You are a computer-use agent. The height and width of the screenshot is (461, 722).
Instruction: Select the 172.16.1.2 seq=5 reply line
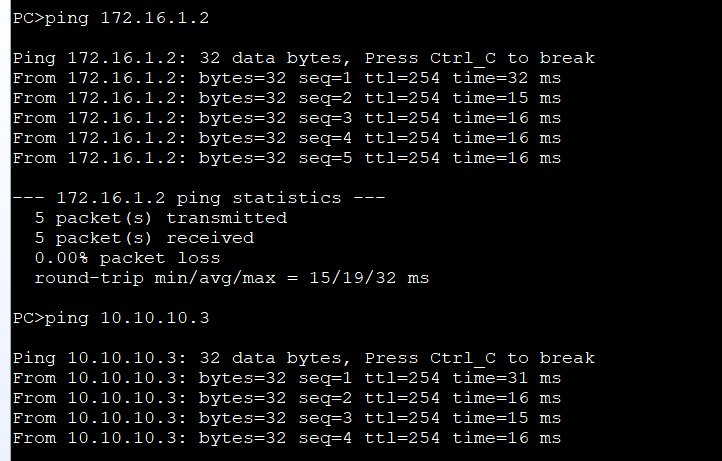click(287, 158)
